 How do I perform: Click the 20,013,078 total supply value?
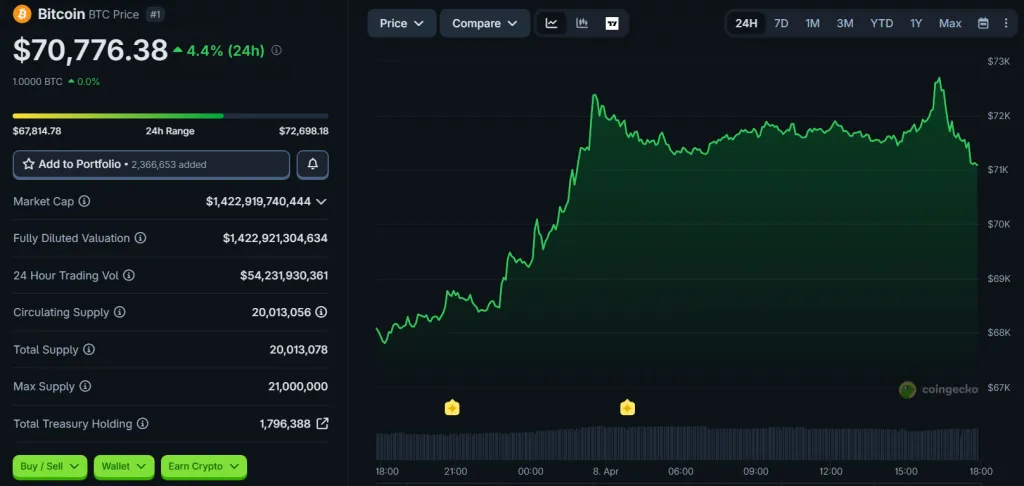298,349
